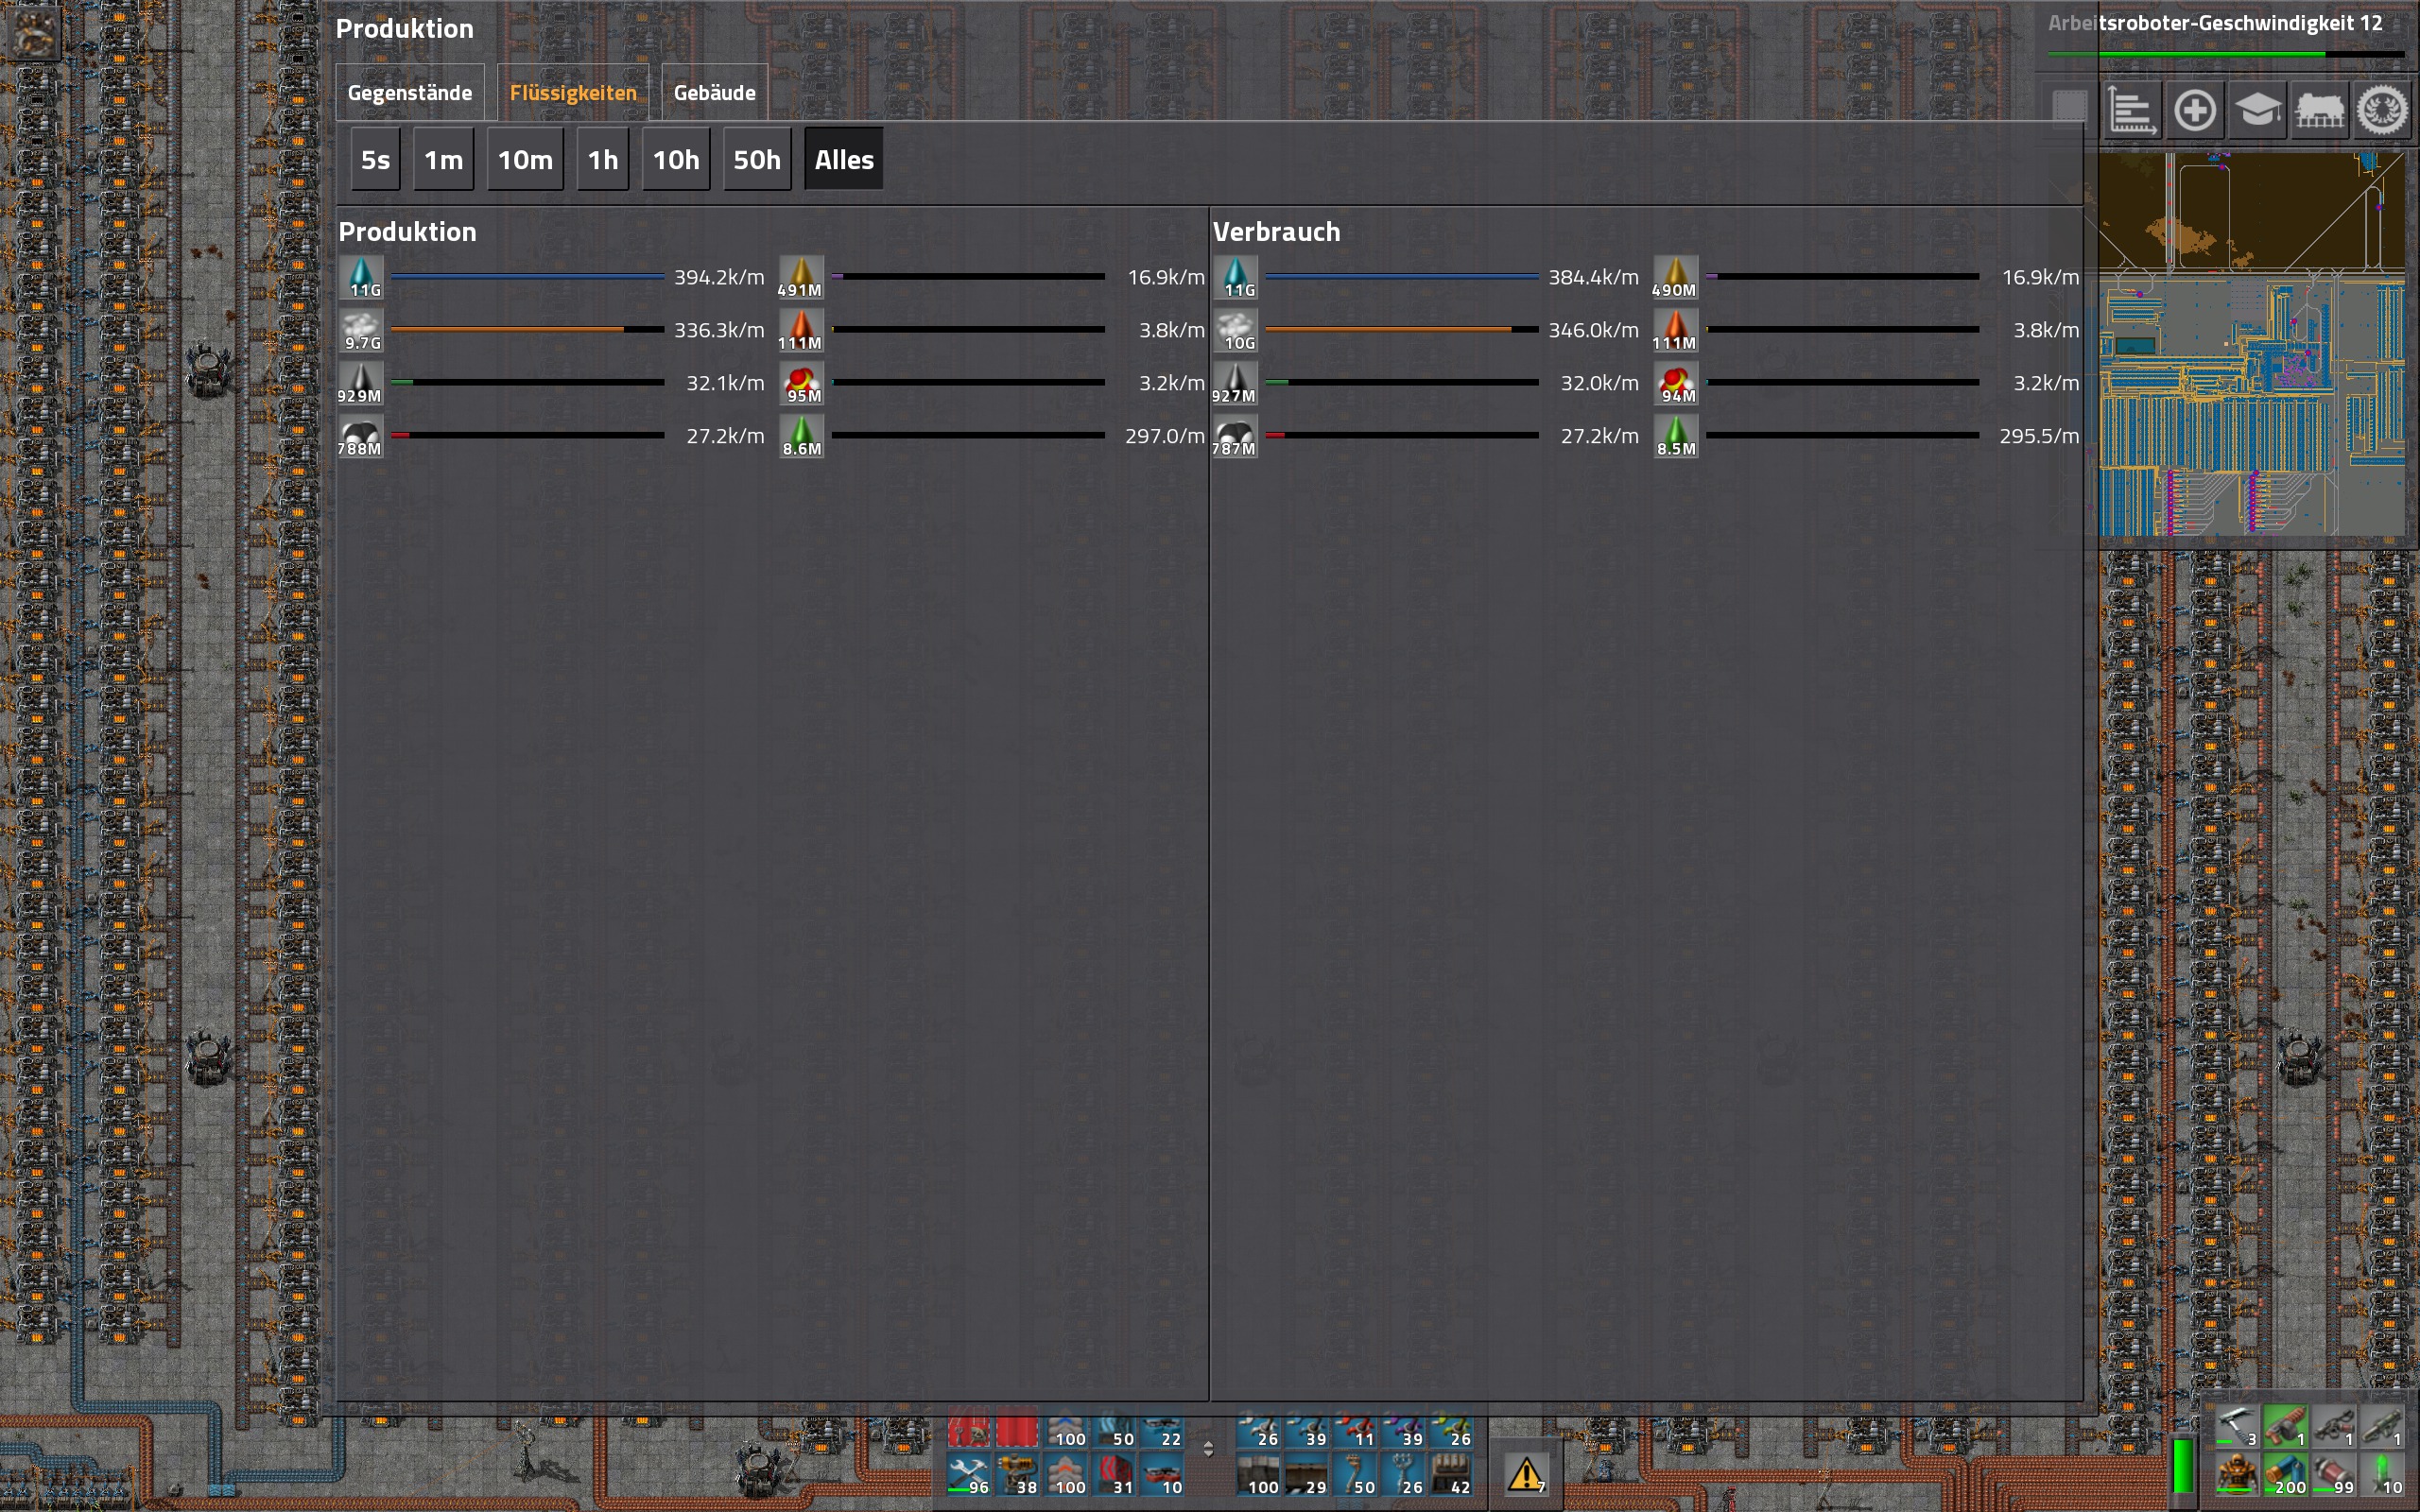Set time range to 5s
Screen dimensions: 2420x1512
(x=375, y=160)
